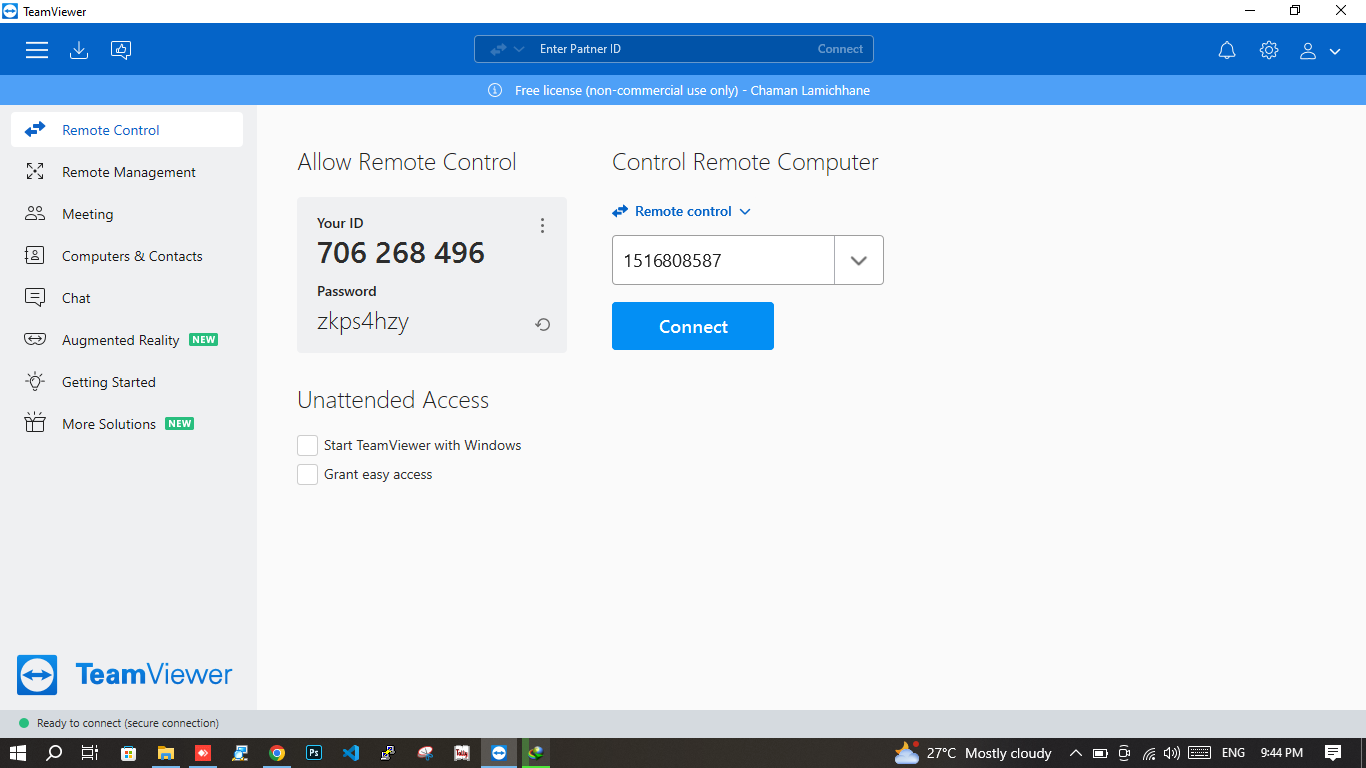
Task: Click the partner ID field showing 1516808587
Action: (x=723, y=260)
